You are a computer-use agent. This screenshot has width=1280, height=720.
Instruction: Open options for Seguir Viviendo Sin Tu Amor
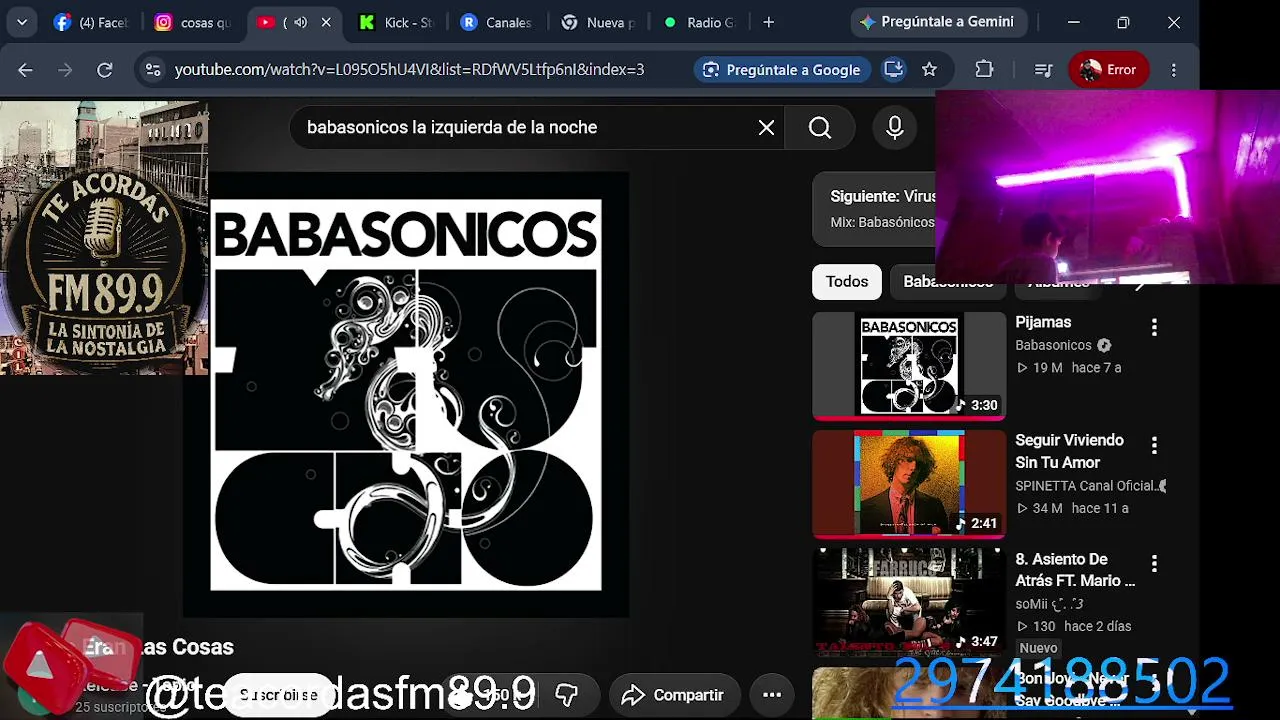click(x=1154, y=445)
